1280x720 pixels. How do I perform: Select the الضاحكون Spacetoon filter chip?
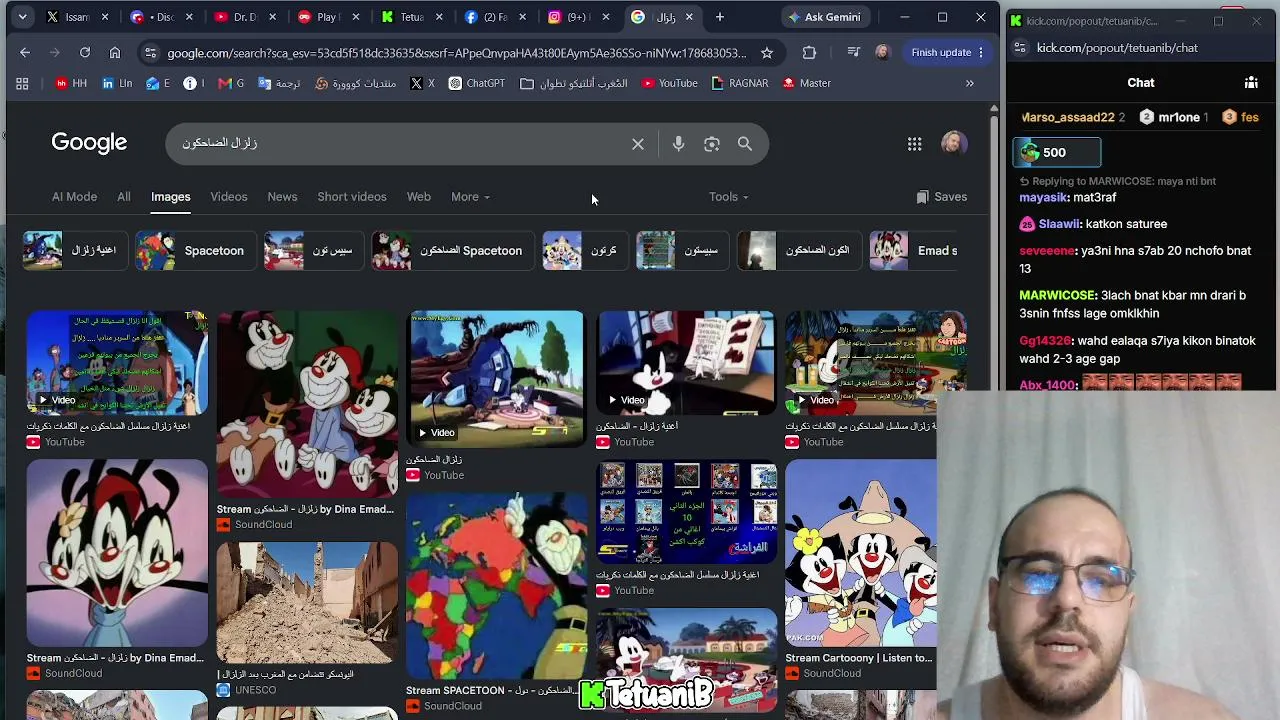452,251
